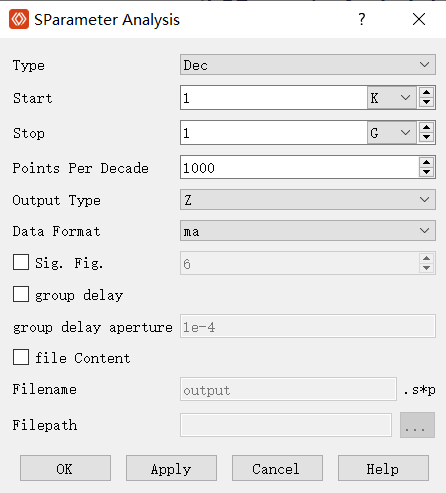Viewport: 446px width, 493px height.
Task: Open Stop unit dropdown showing G
Action: coord(392,133)
